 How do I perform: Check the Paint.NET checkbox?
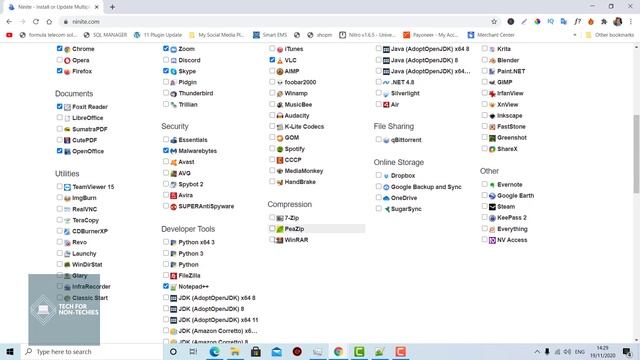pos(484,71)
